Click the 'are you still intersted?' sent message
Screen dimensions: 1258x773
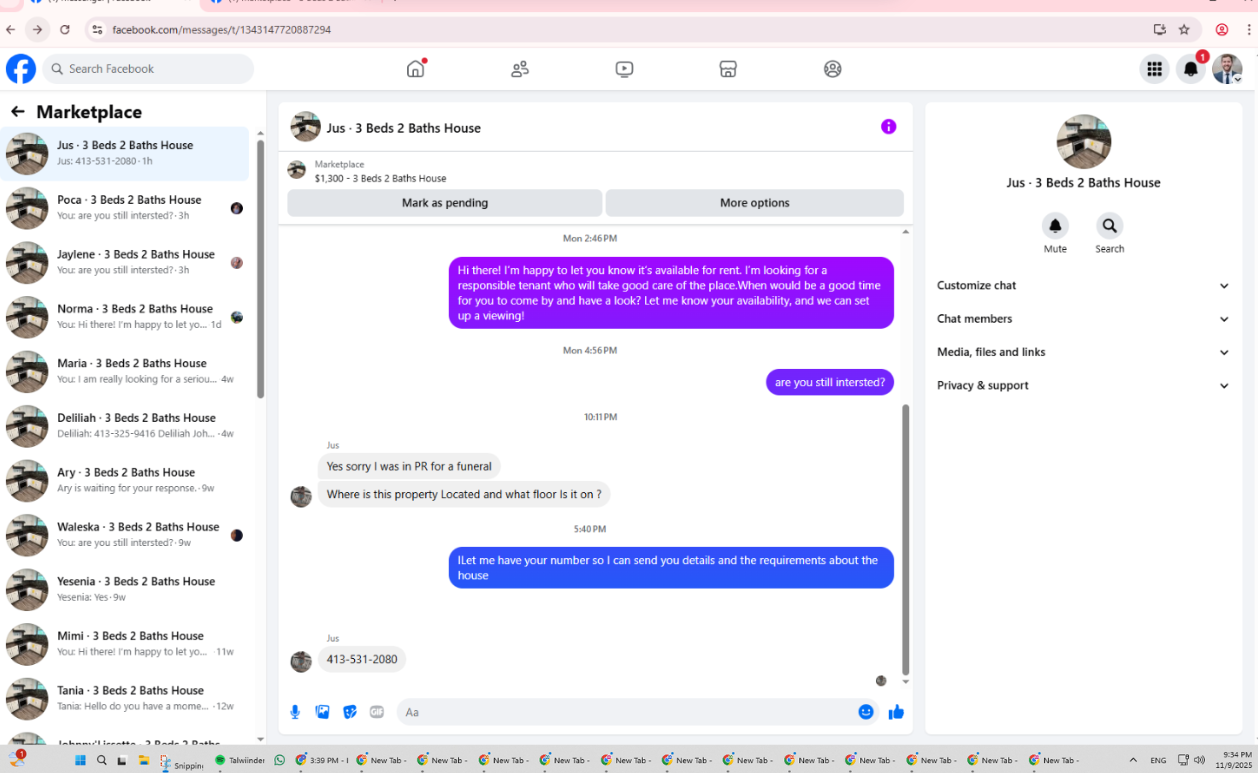click(830, 382)
